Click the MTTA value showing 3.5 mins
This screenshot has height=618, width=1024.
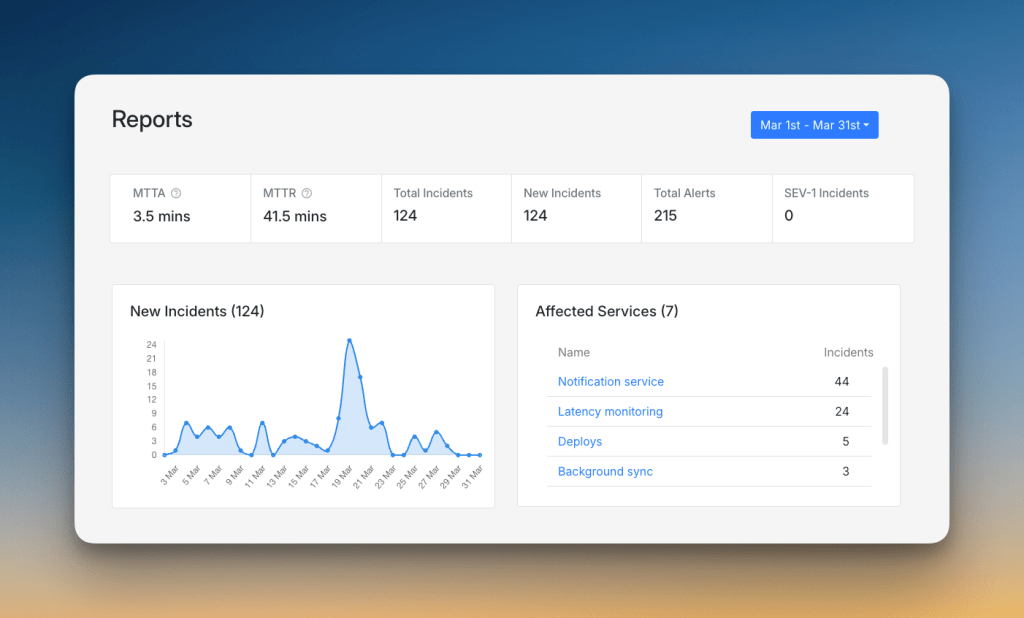pos(160,216)
